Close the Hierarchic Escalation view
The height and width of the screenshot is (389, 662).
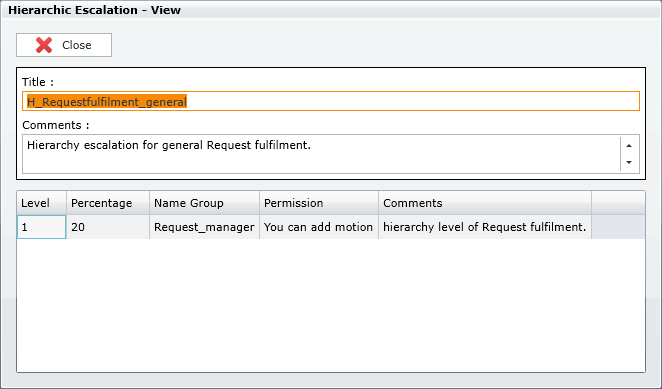click(64, 45)
